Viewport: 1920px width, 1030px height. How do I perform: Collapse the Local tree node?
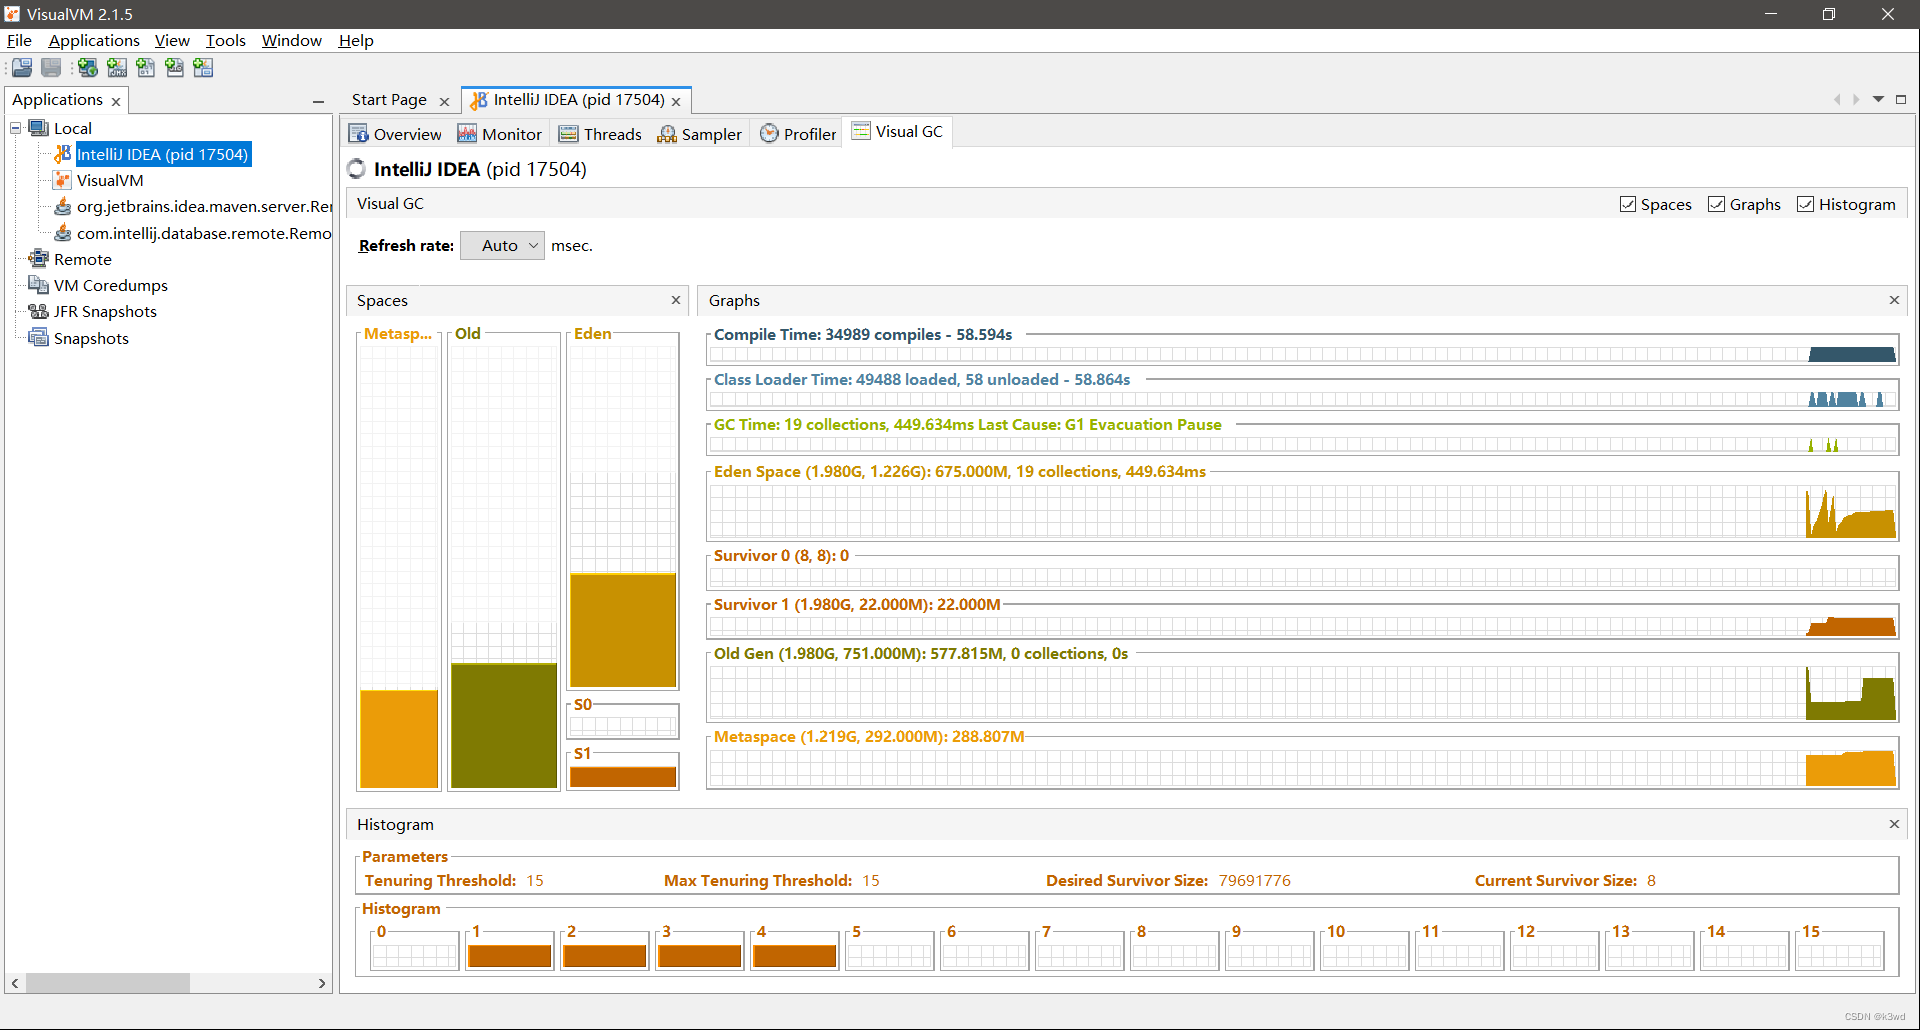(16, 128)
